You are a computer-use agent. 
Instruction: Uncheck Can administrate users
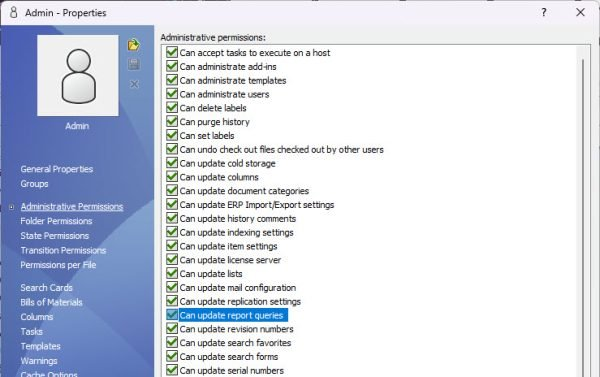click(172, 94)
